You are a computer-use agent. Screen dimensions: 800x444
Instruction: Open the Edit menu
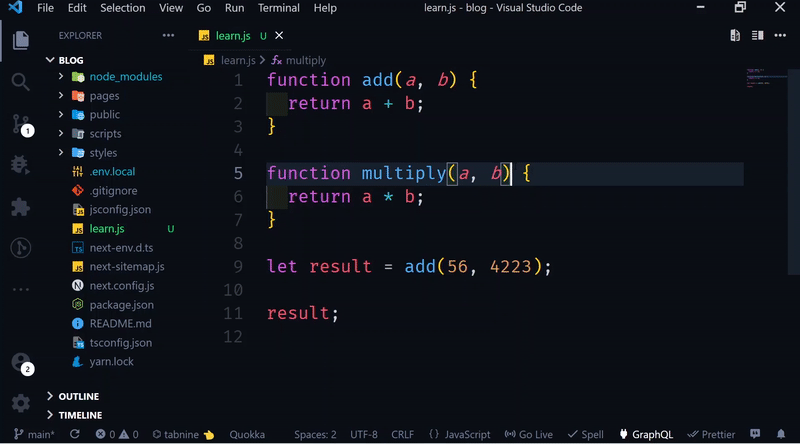pos(77,8)
